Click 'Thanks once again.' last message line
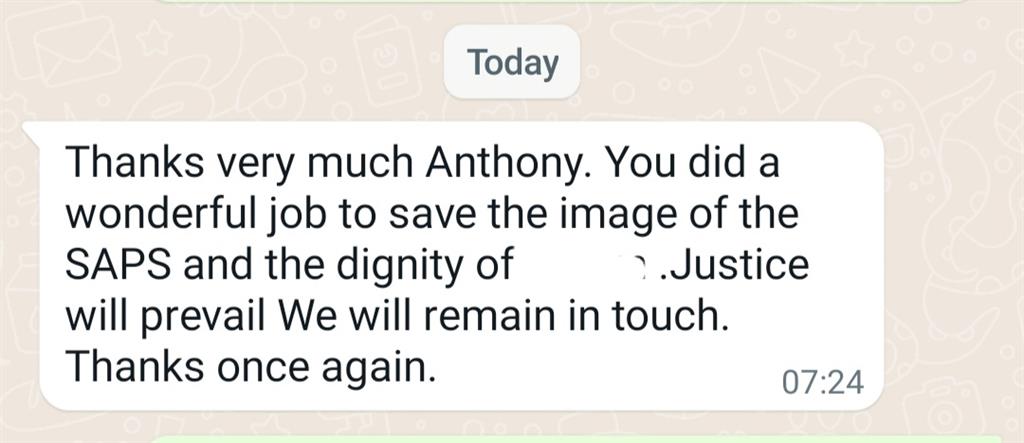This screenshot has width=1024, height=443. pos(250,368)
